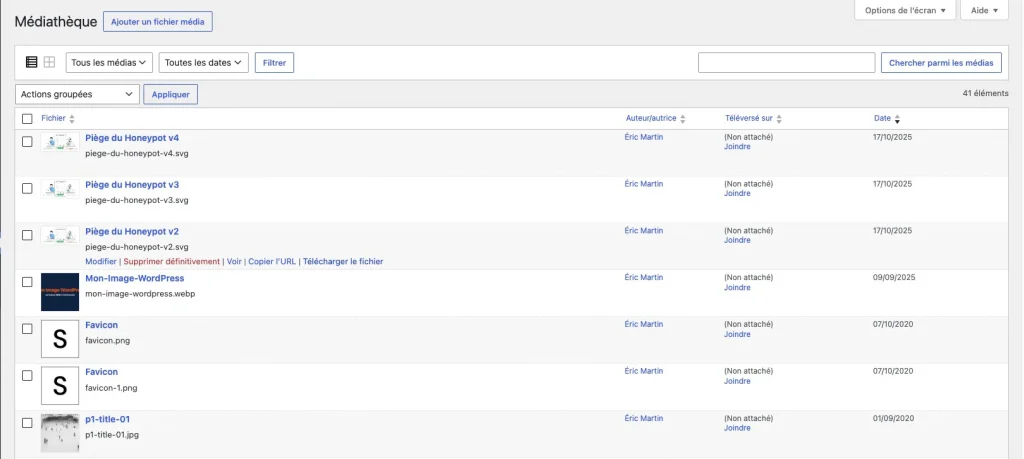Click Joindre for Piège du Honeypot v3
Viewport: 1024px width, 459px height.
pyautogui.click(x=737, y=193)
